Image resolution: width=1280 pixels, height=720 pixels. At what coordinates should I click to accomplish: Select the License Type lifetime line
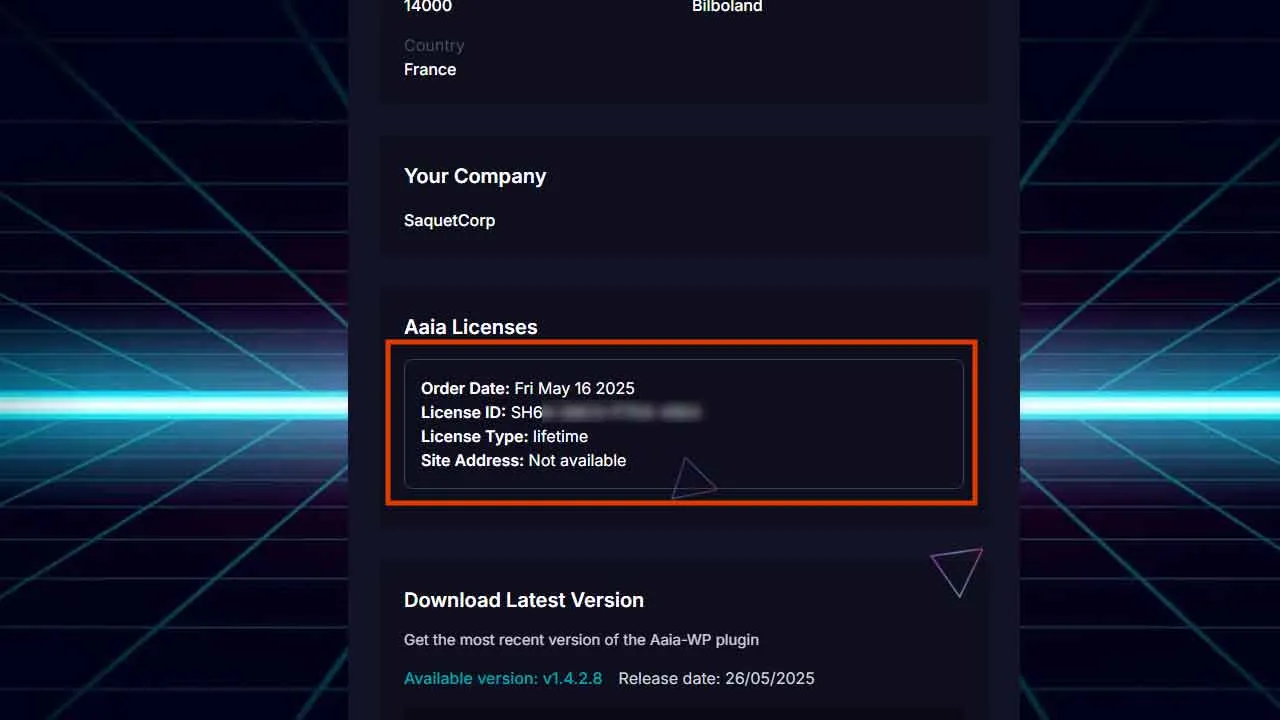coord(504,436)
